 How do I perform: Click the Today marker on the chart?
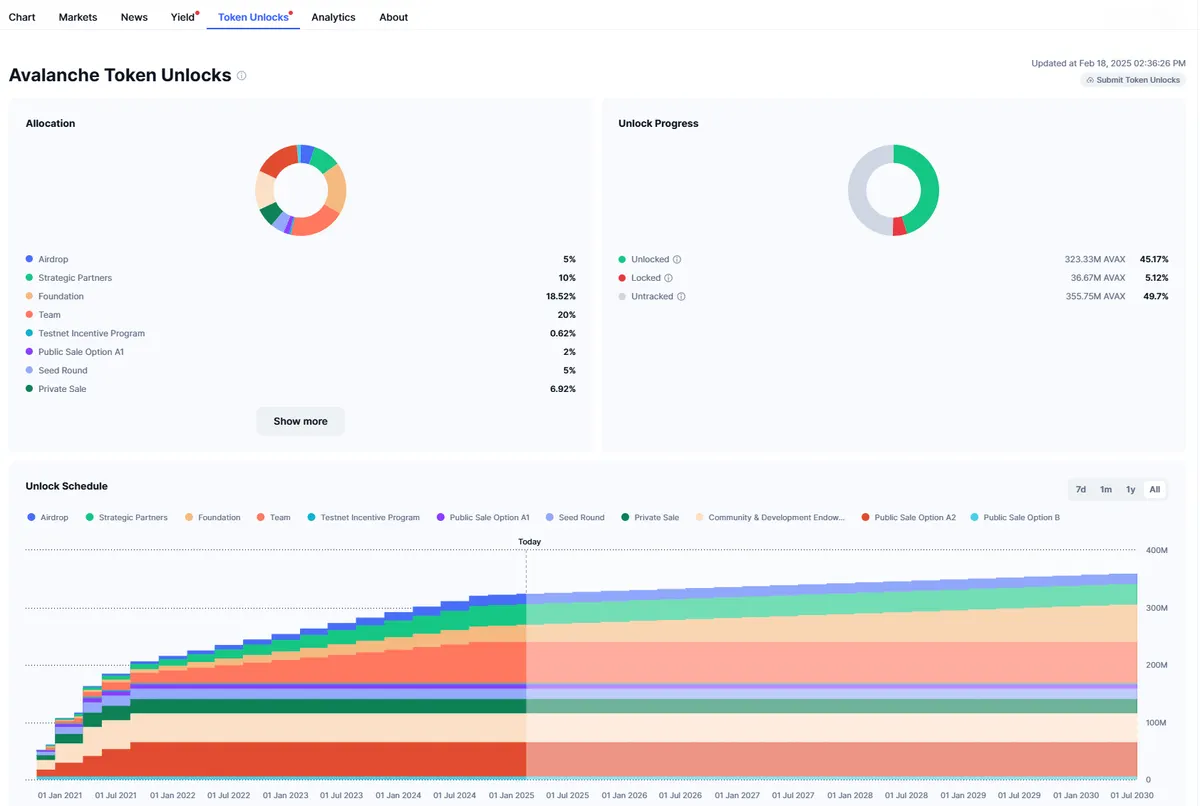[x=529, y=542]
